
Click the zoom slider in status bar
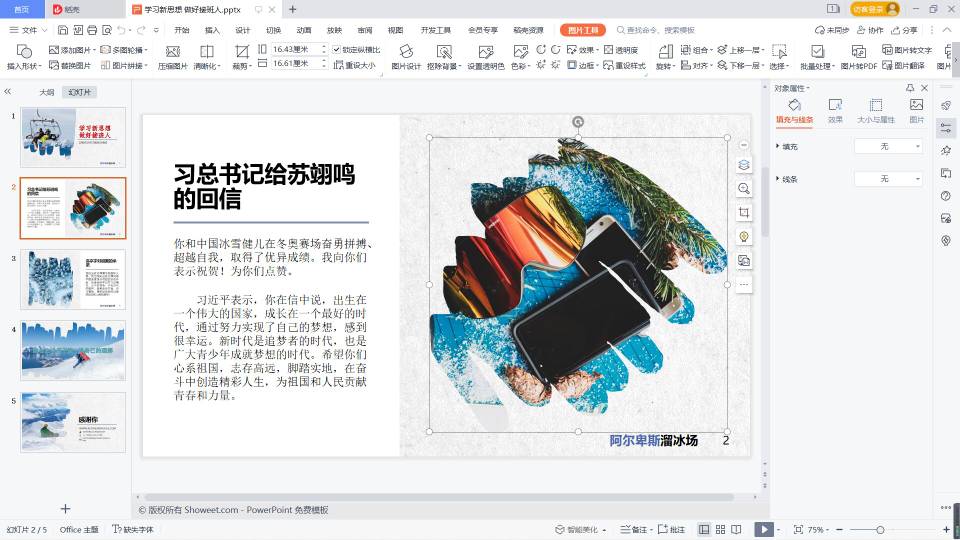880,529
